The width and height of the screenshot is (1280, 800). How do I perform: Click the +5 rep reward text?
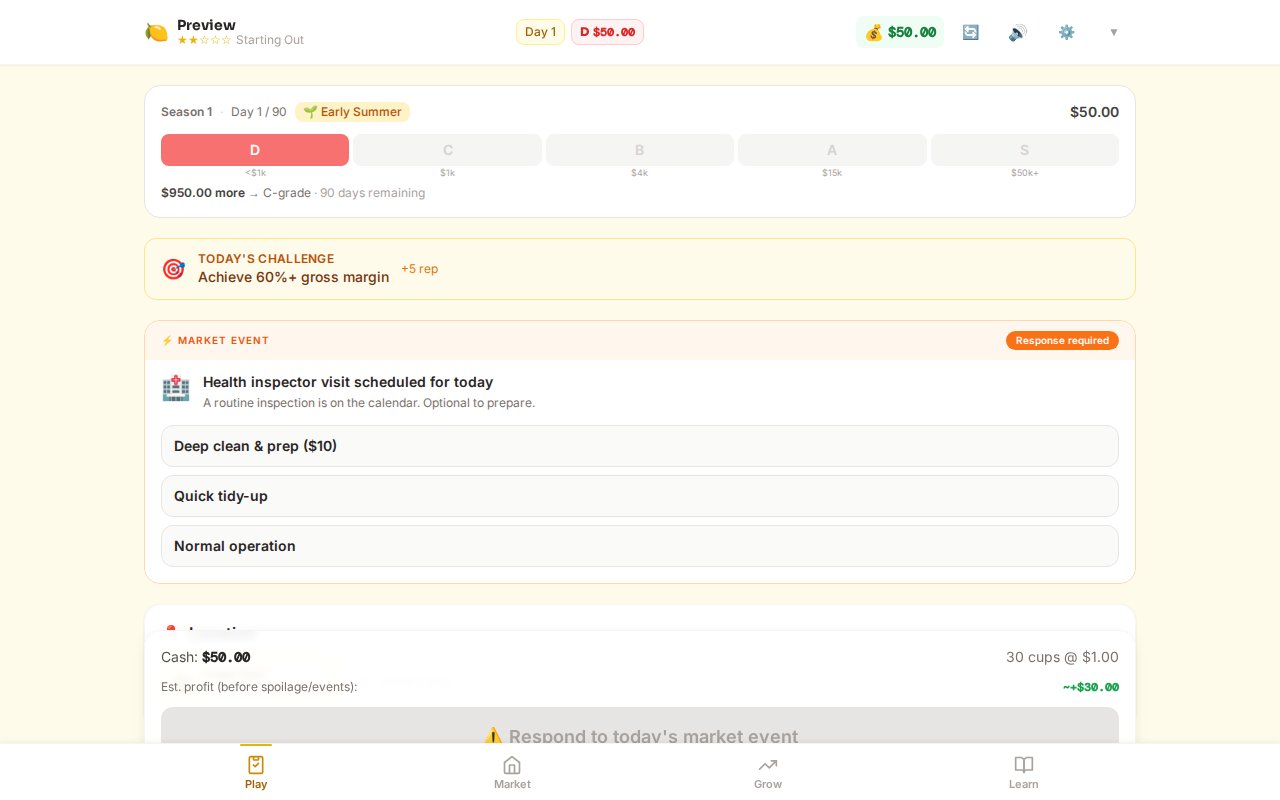(x=419, y=269)
